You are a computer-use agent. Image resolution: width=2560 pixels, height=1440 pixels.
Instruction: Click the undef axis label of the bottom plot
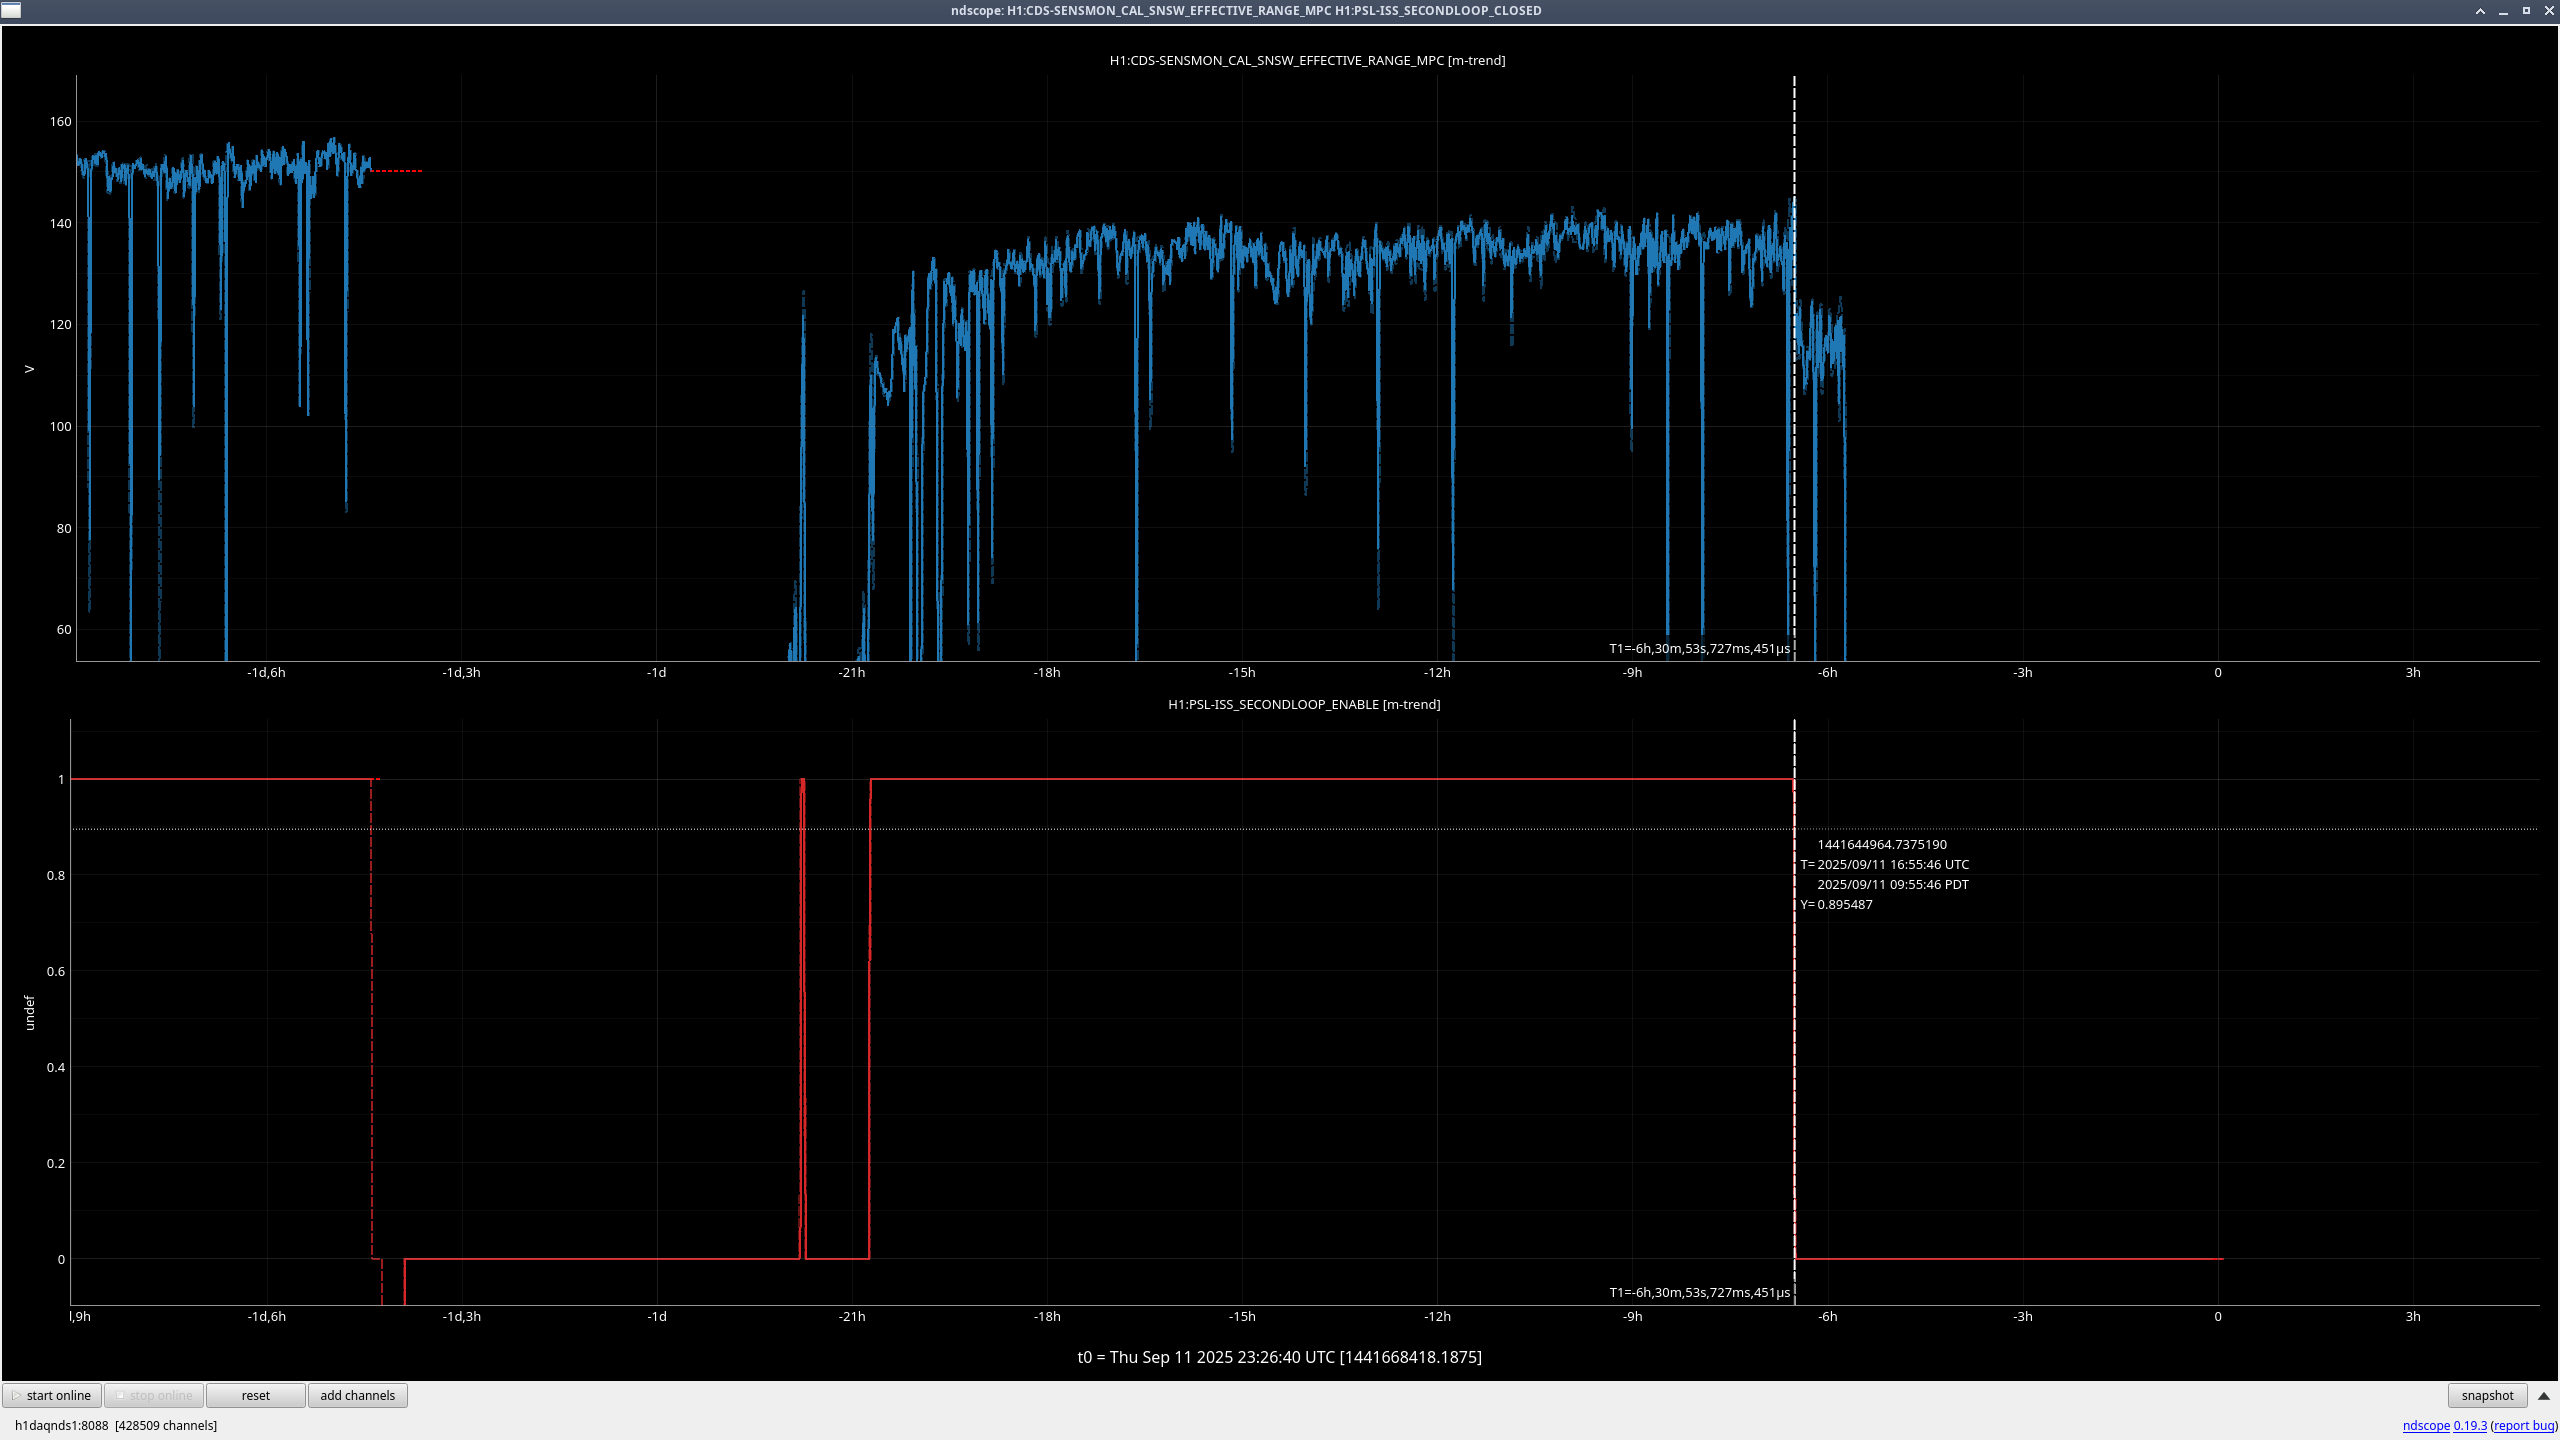pos(29,1012)
